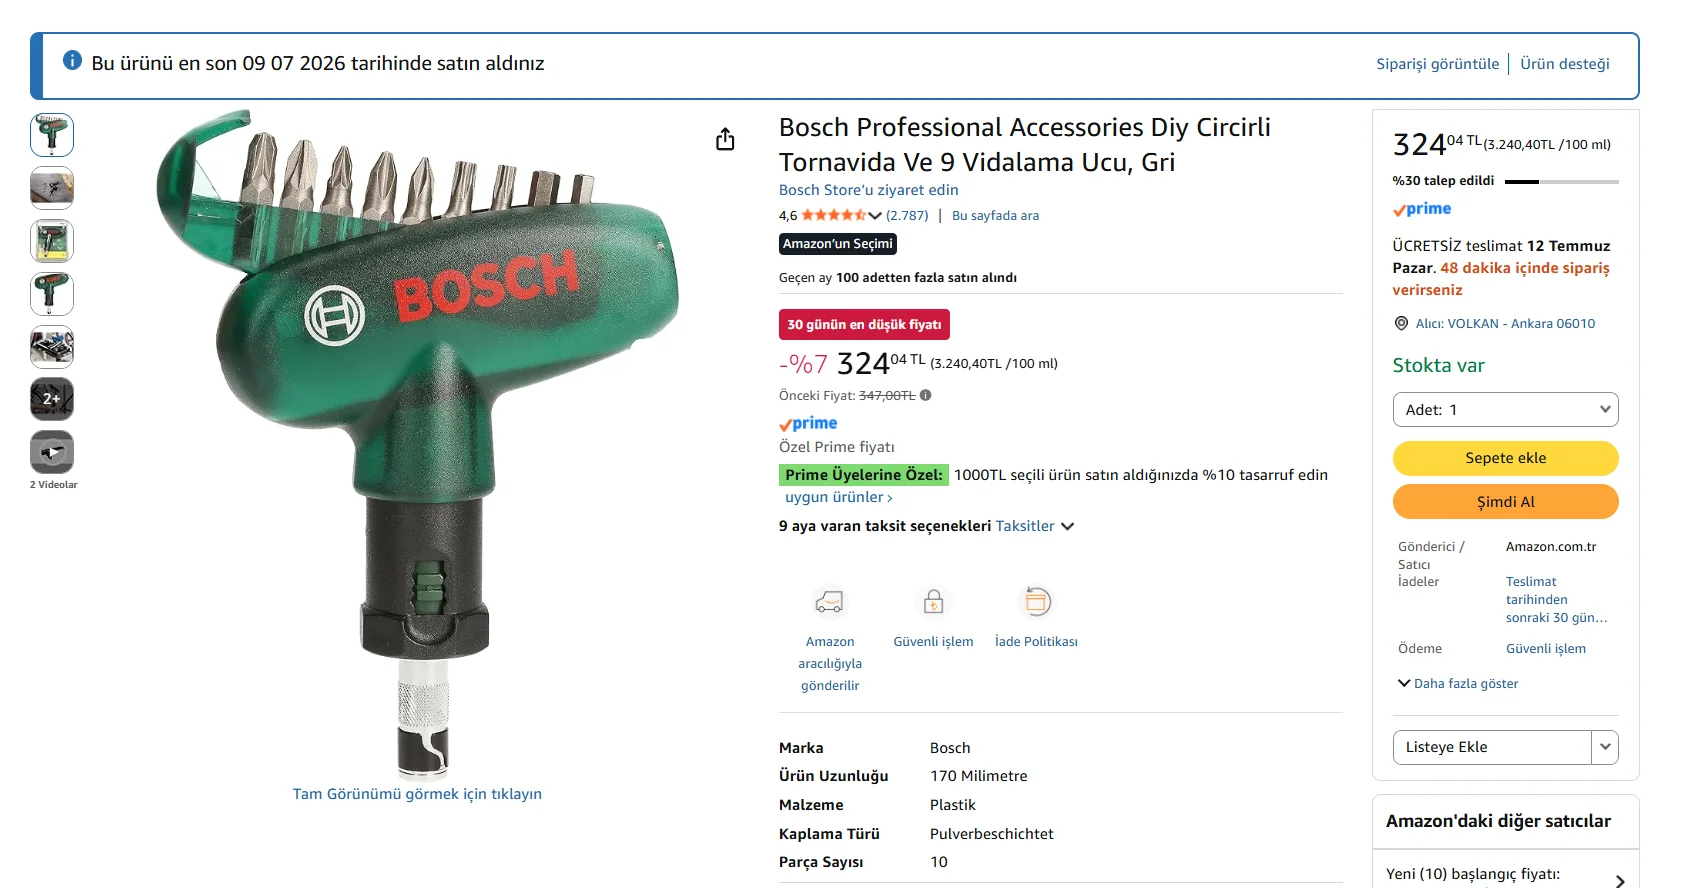This screenshot has height=888, width=1704.
Task: Click the Amazon delivery truck icon
Action: 830,602
